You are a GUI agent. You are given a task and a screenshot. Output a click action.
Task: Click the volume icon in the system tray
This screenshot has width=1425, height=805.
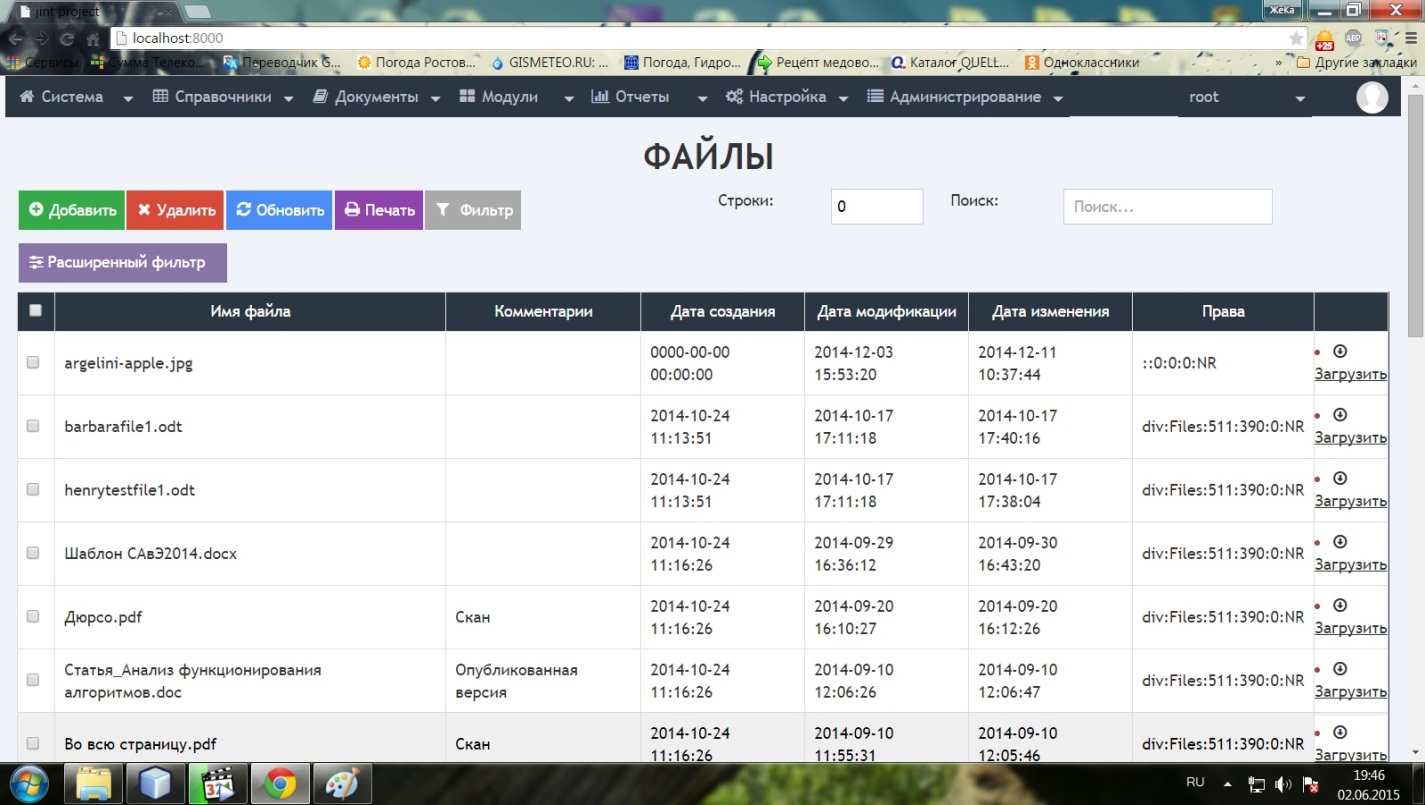(1283, 784)
